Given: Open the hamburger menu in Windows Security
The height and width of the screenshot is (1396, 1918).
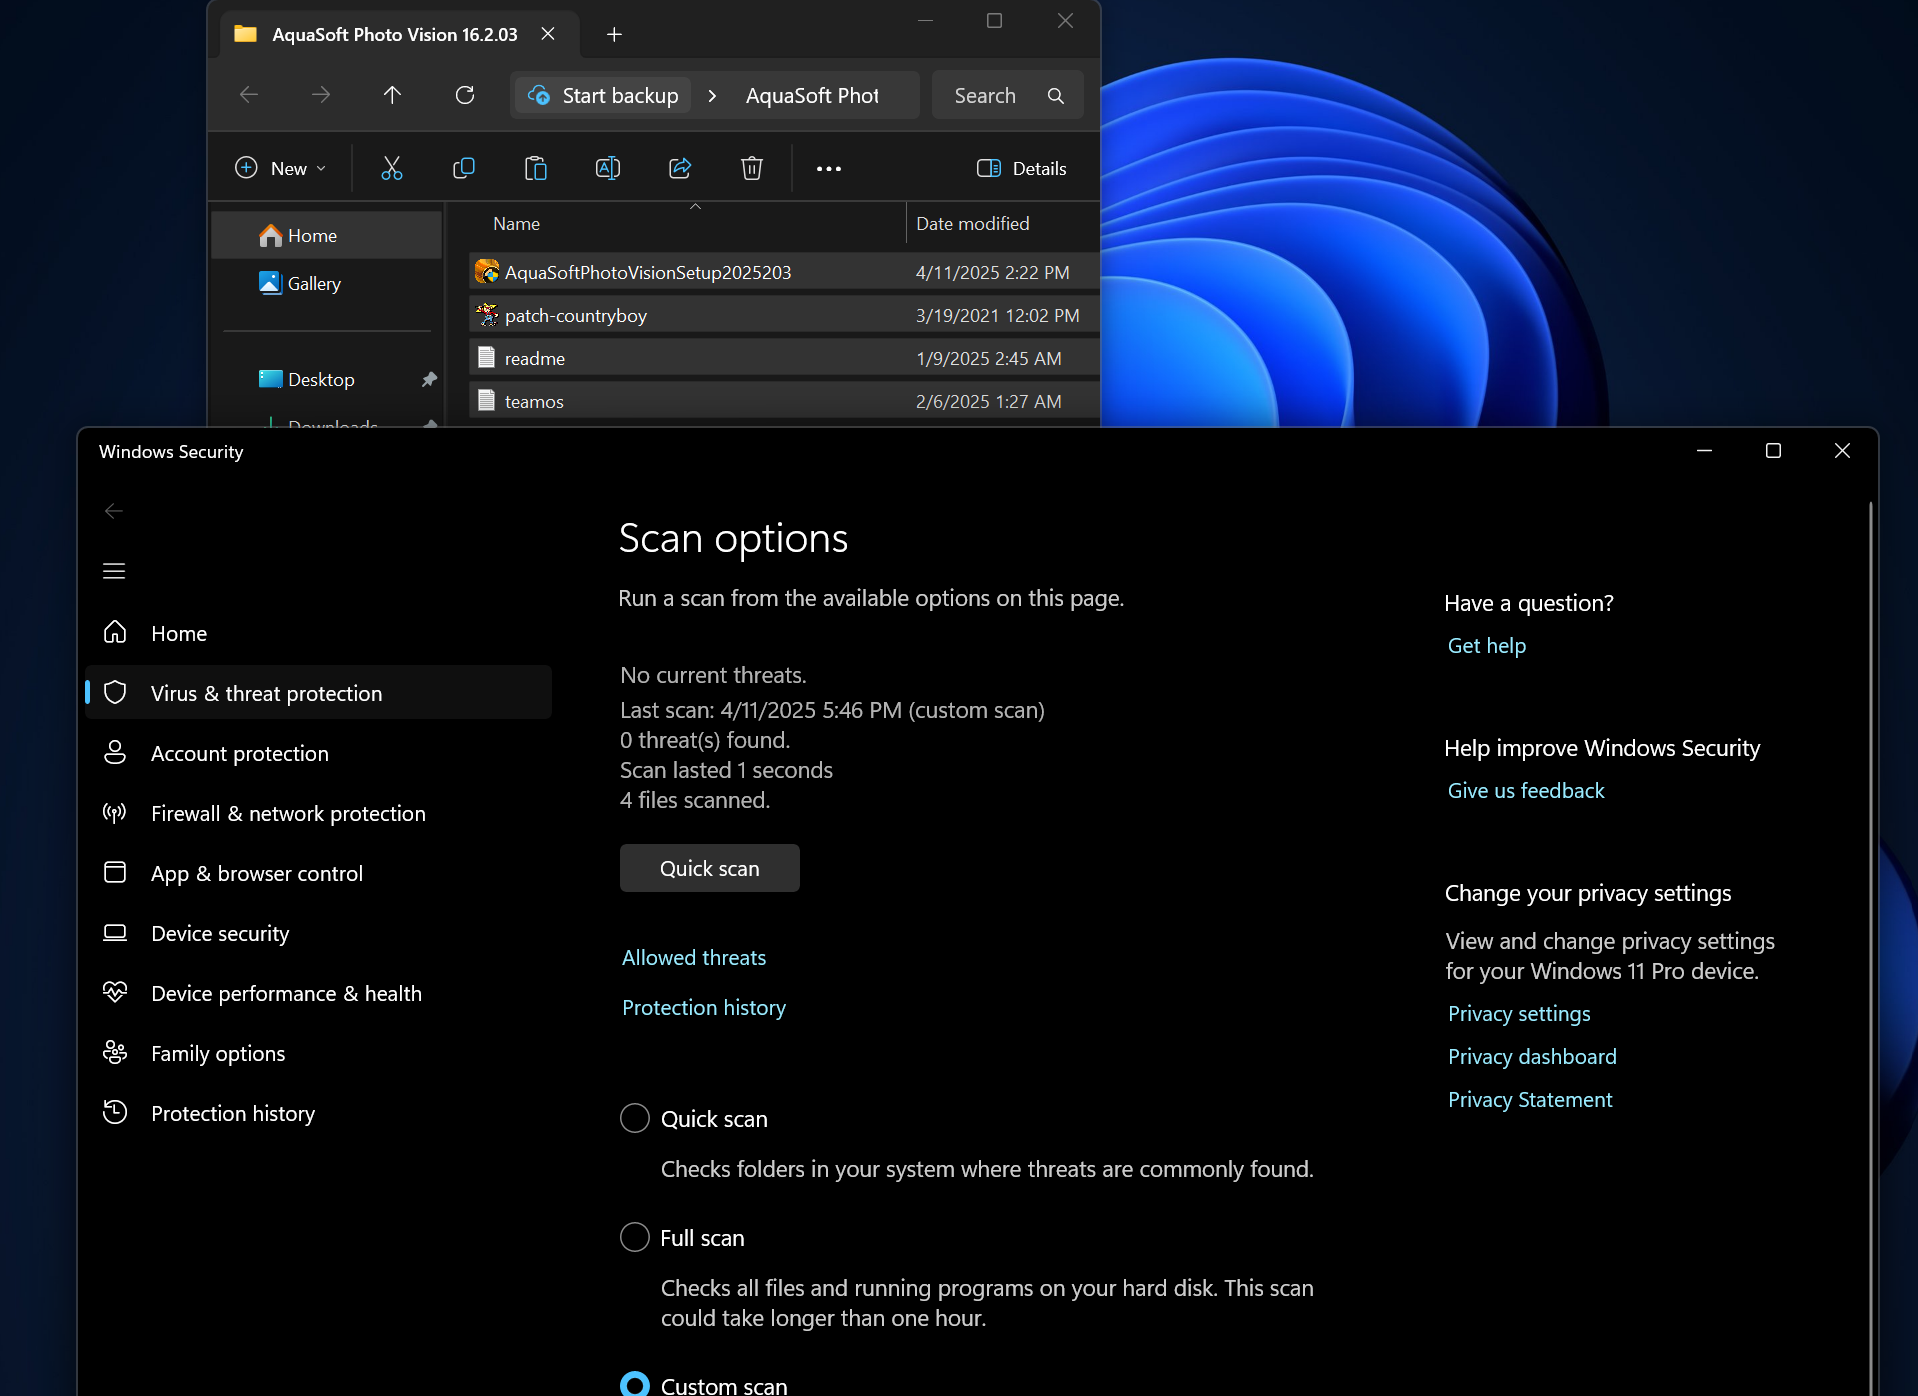Looking at the screenshot, I should pos(114,571).
